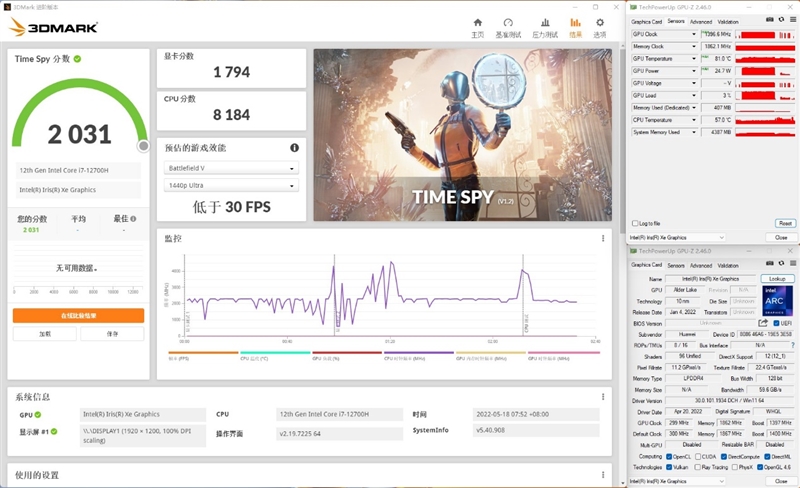This screenshot has width=800, height=488.
Task: Open the 3DMark Home page icon
Action: tap(478, 22)
